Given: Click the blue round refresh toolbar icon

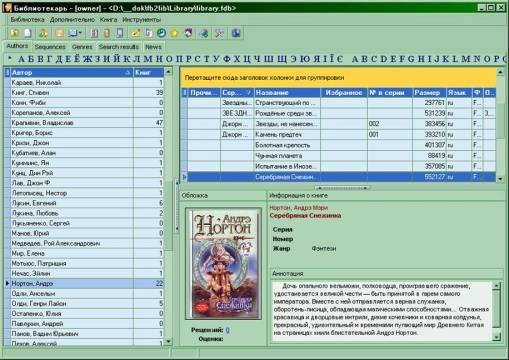Looking at the screenshot, I should click(x=162, y=33).
